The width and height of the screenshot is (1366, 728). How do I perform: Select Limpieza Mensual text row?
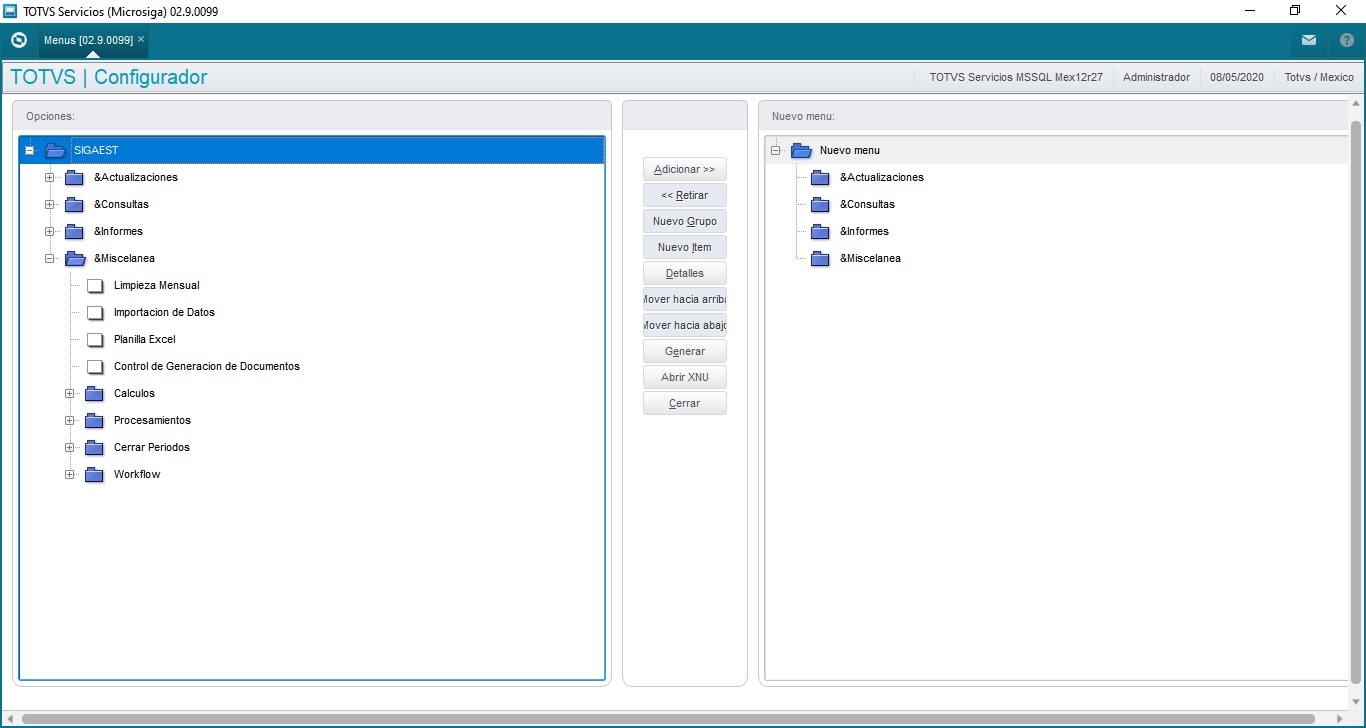pyautogui.click(x=157, y=285)
